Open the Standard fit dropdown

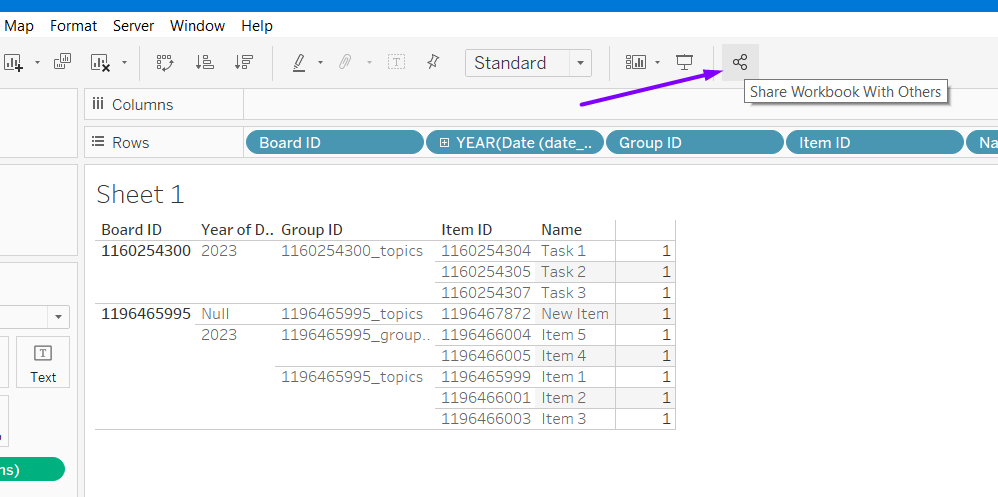(581, 63)
